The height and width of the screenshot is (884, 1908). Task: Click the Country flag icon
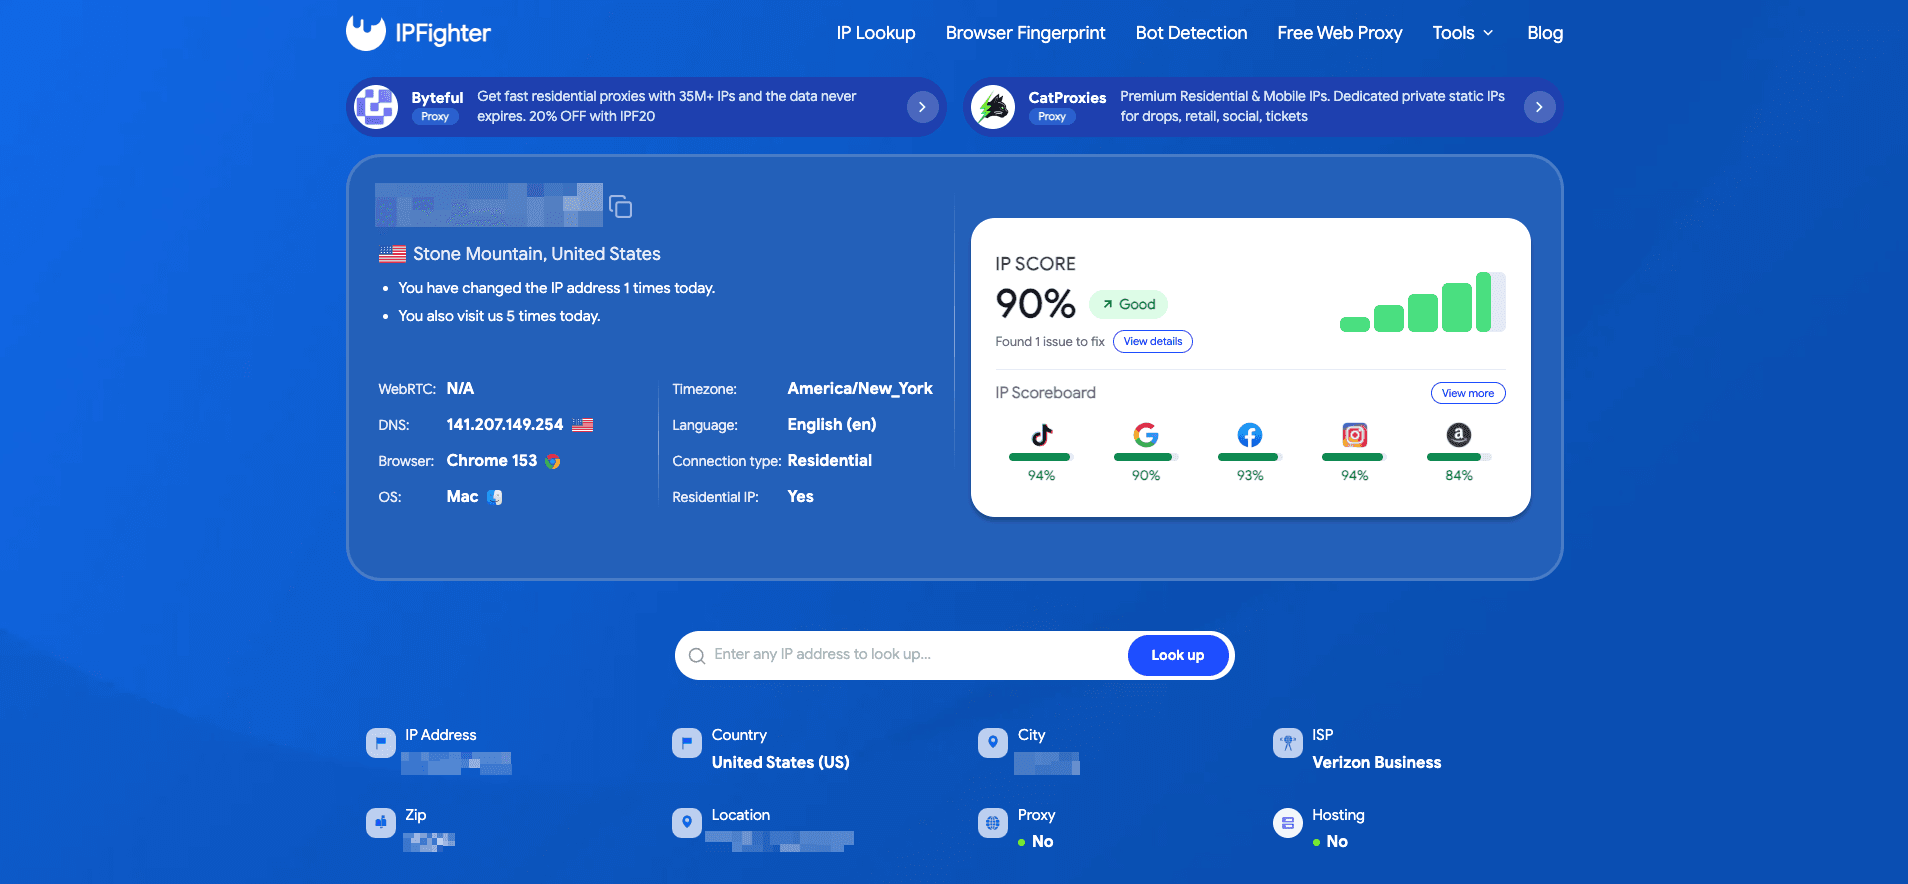[687, 743]
